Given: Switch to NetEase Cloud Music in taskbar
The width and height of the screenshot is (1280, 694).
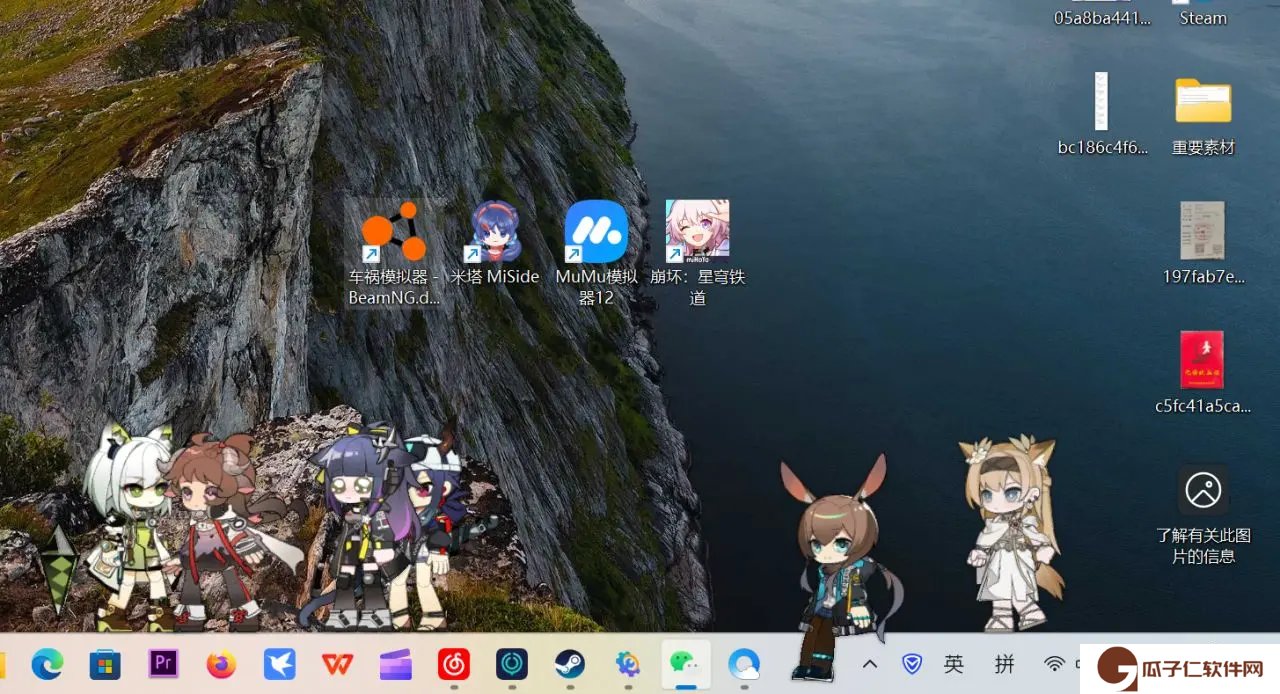Looking at the screenshot, I should coord(454,664).
